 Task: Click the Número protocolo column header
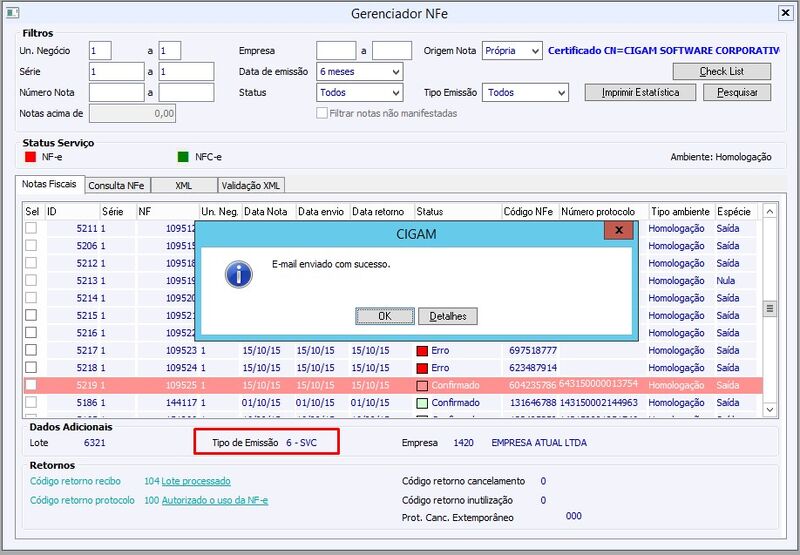coord(604,211)
